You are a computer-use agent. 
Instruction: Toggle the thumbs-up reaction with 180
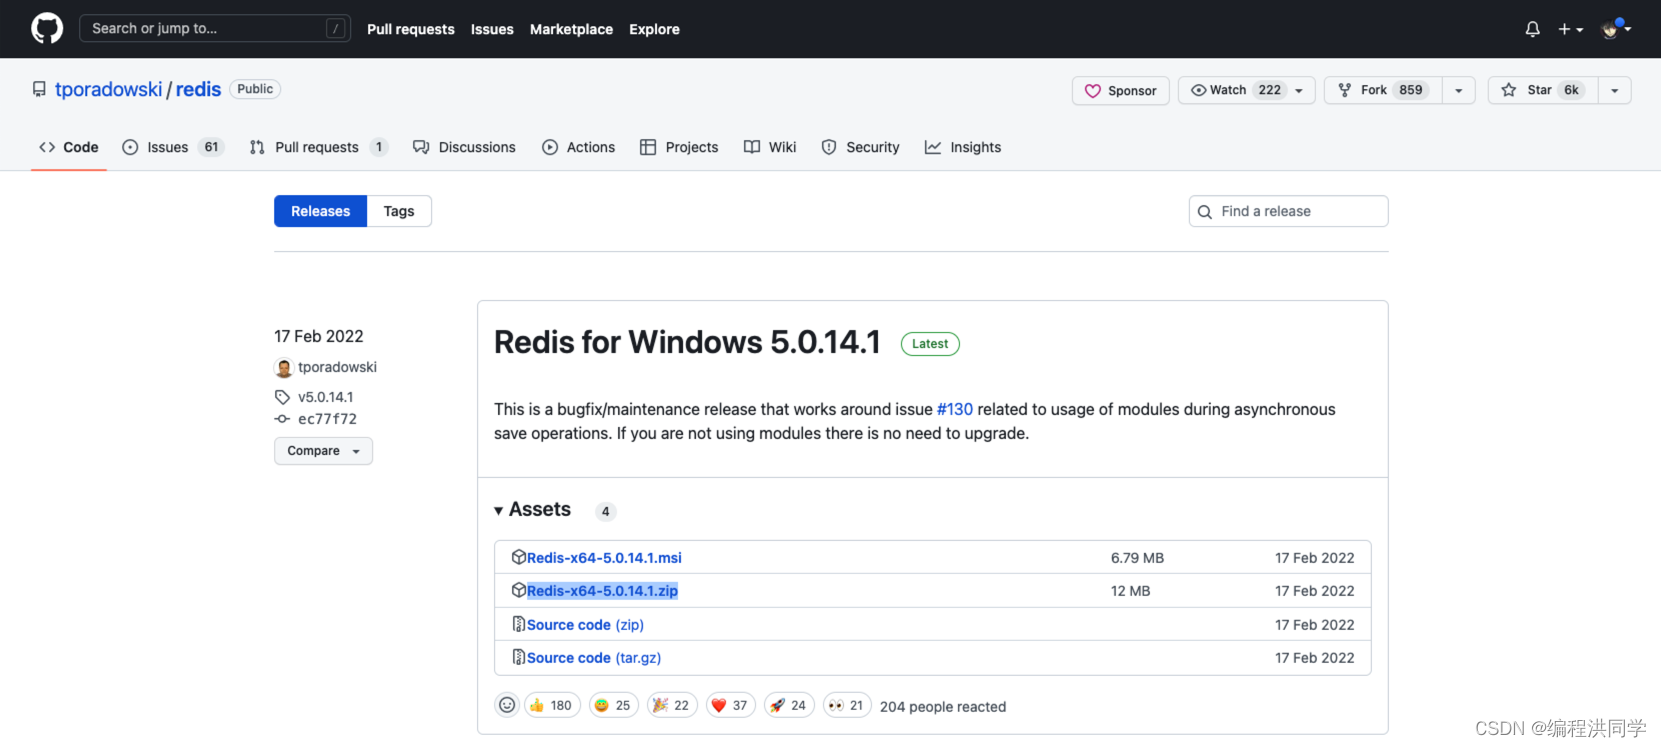click(551, 705)
